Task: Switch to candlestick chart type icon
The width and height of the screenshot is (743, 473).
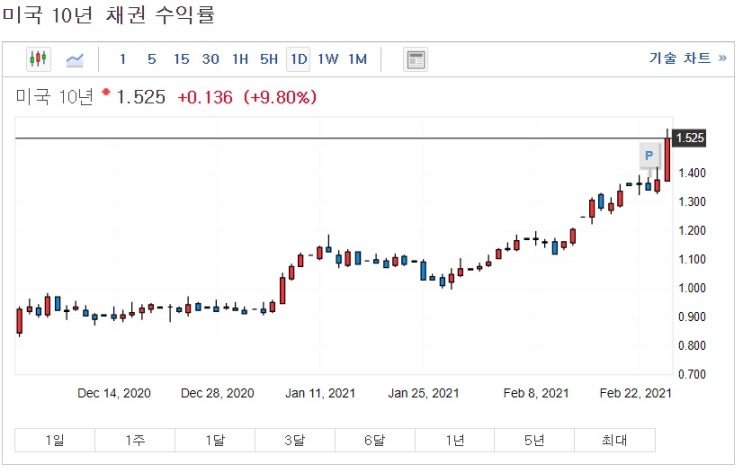Action: (x=38, y=59)
